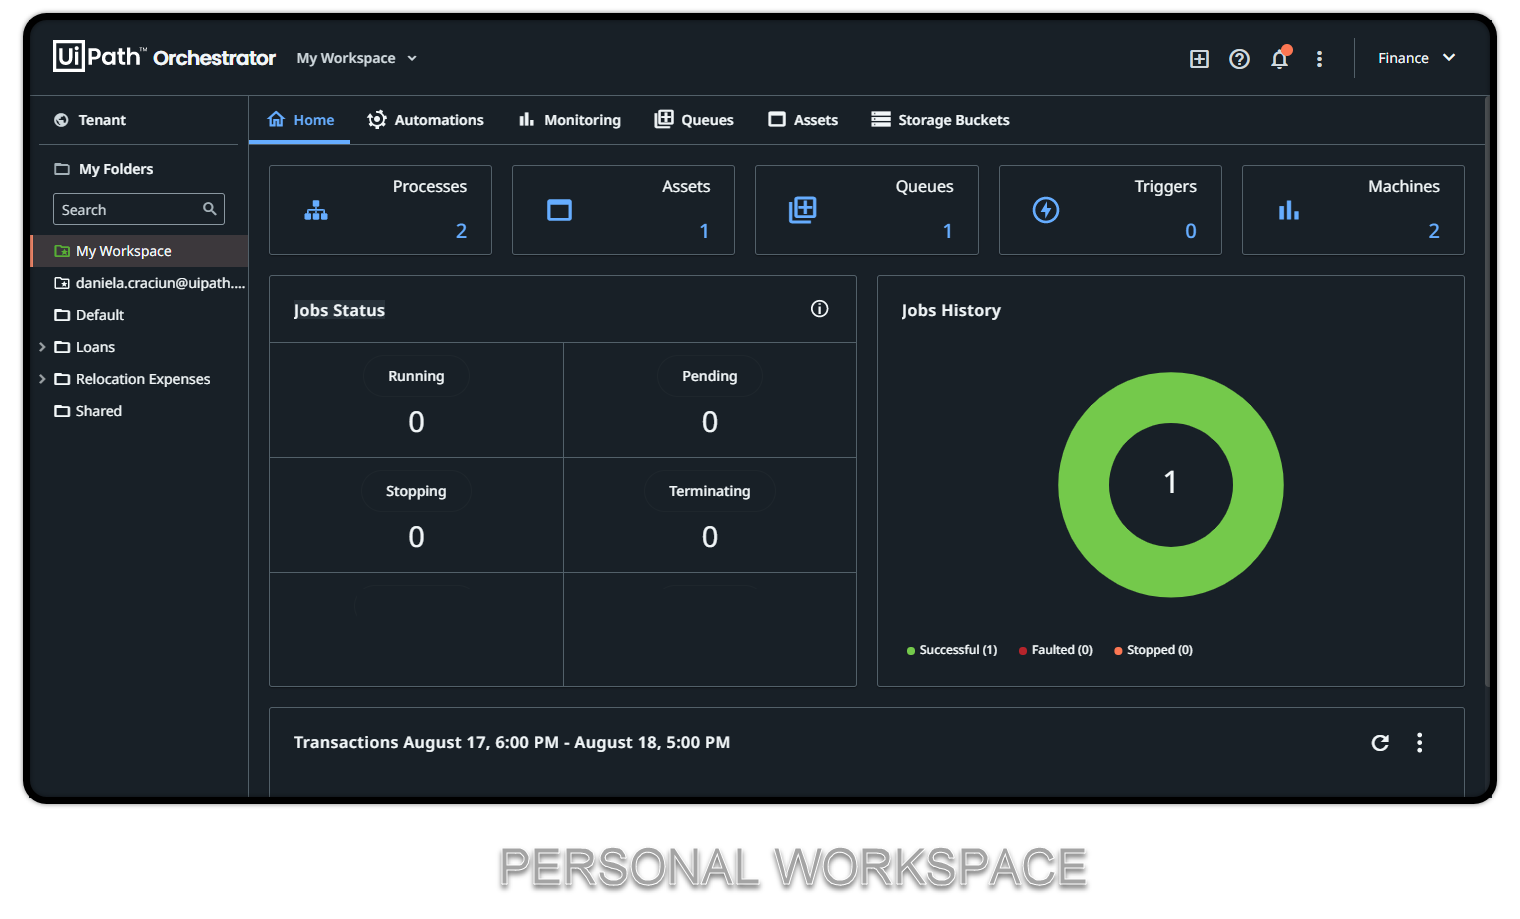Click the Tenant globe icon
Image resolution: width=1520 pixels, height=919 pixels.
coord(61,120)
